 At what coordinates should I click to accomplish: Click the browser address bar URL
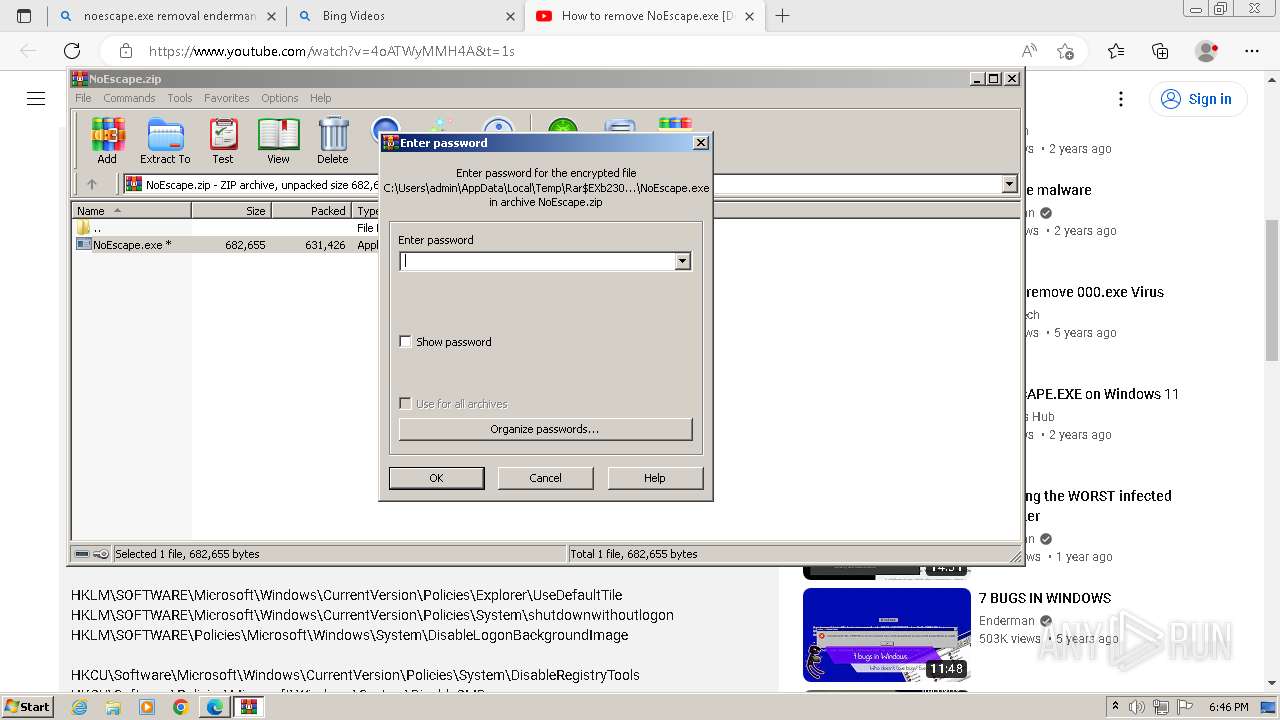click(331, 51)
